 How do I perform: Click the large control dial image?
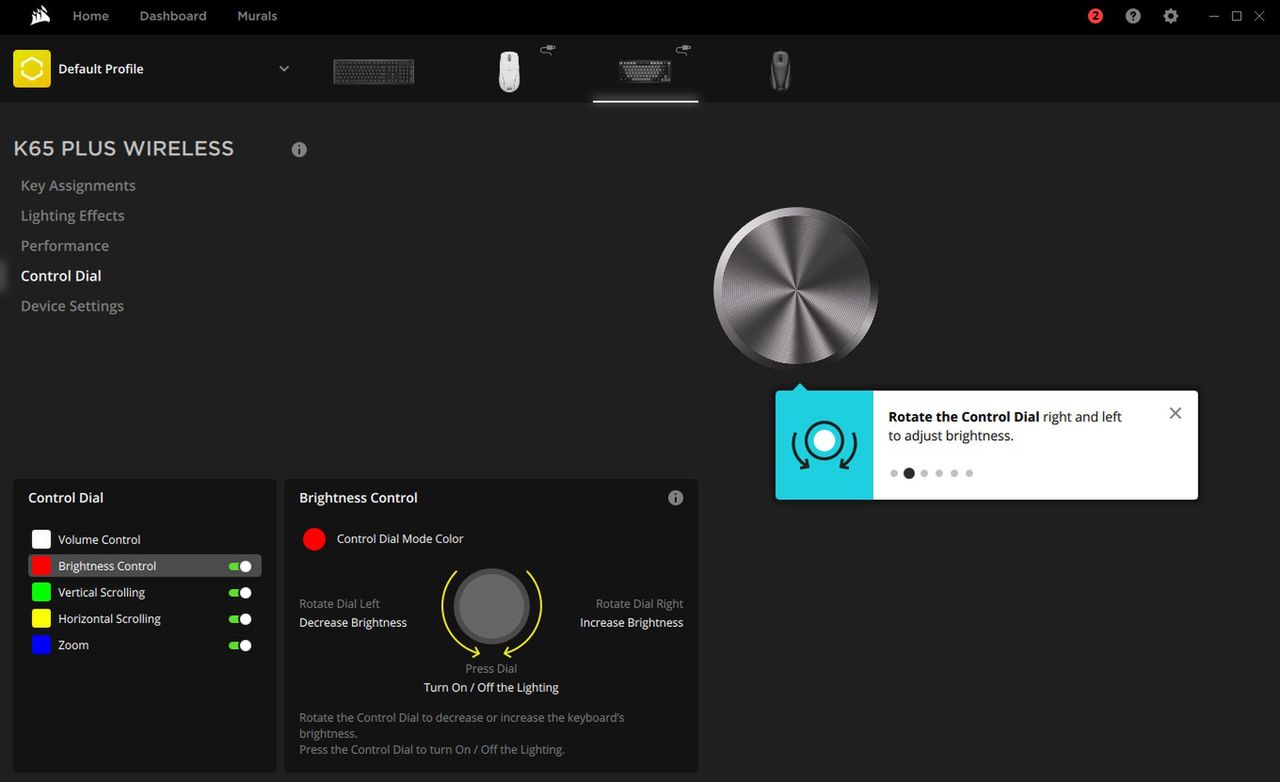point(796,290)
